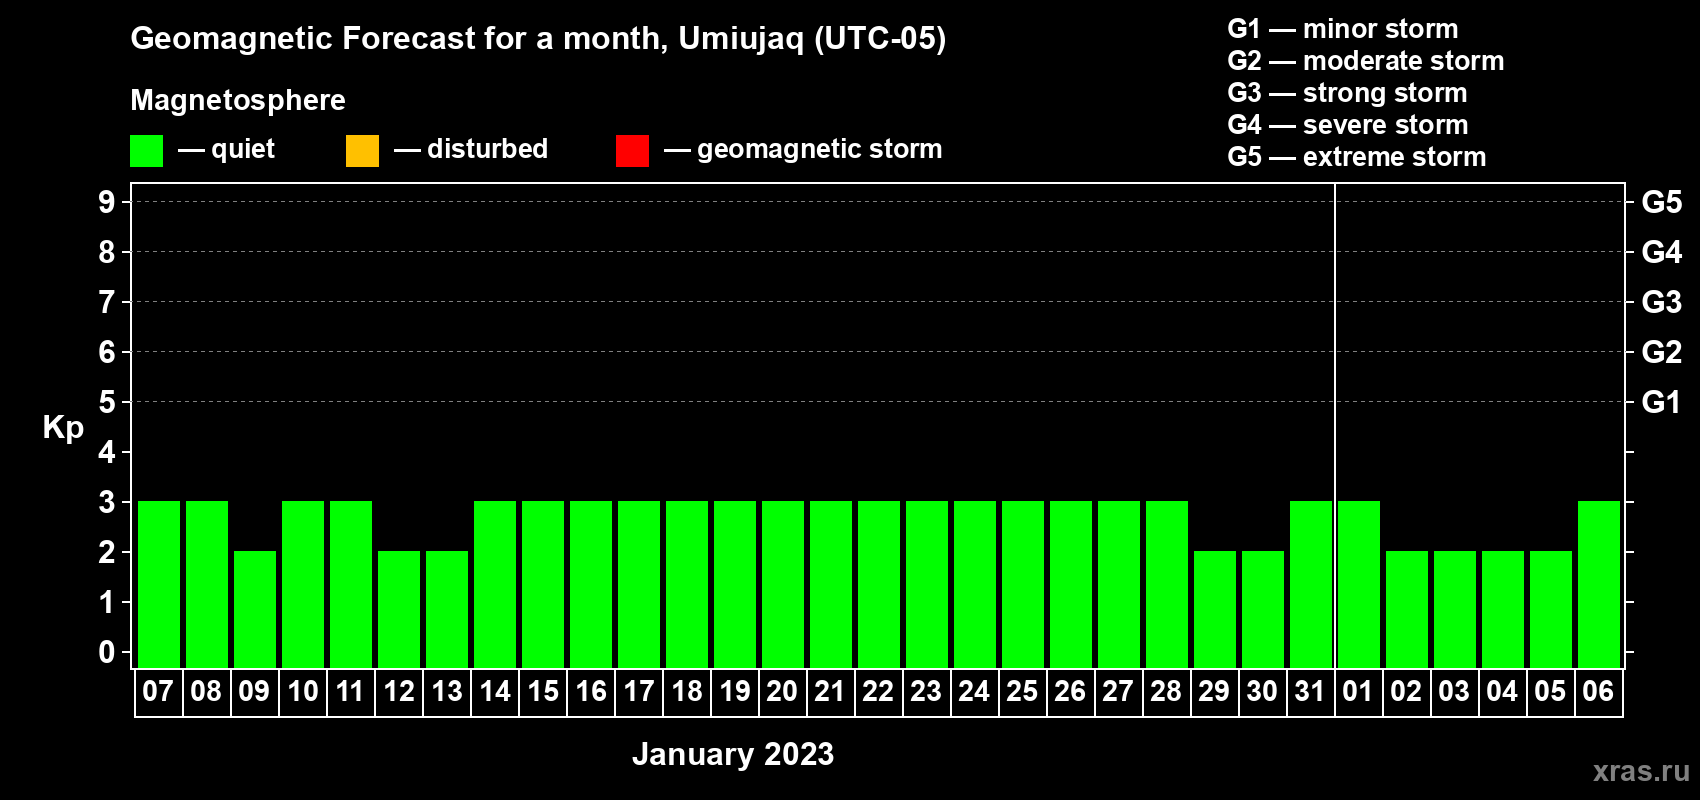The height and width of the screenshot is (800, 1700).
Task: Click date label 26 on the axis
Action: (1070, 692)
